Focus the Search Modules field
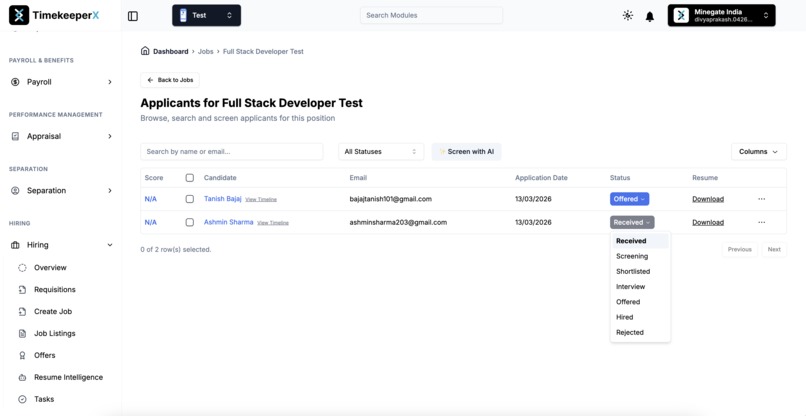 point(431,15)
